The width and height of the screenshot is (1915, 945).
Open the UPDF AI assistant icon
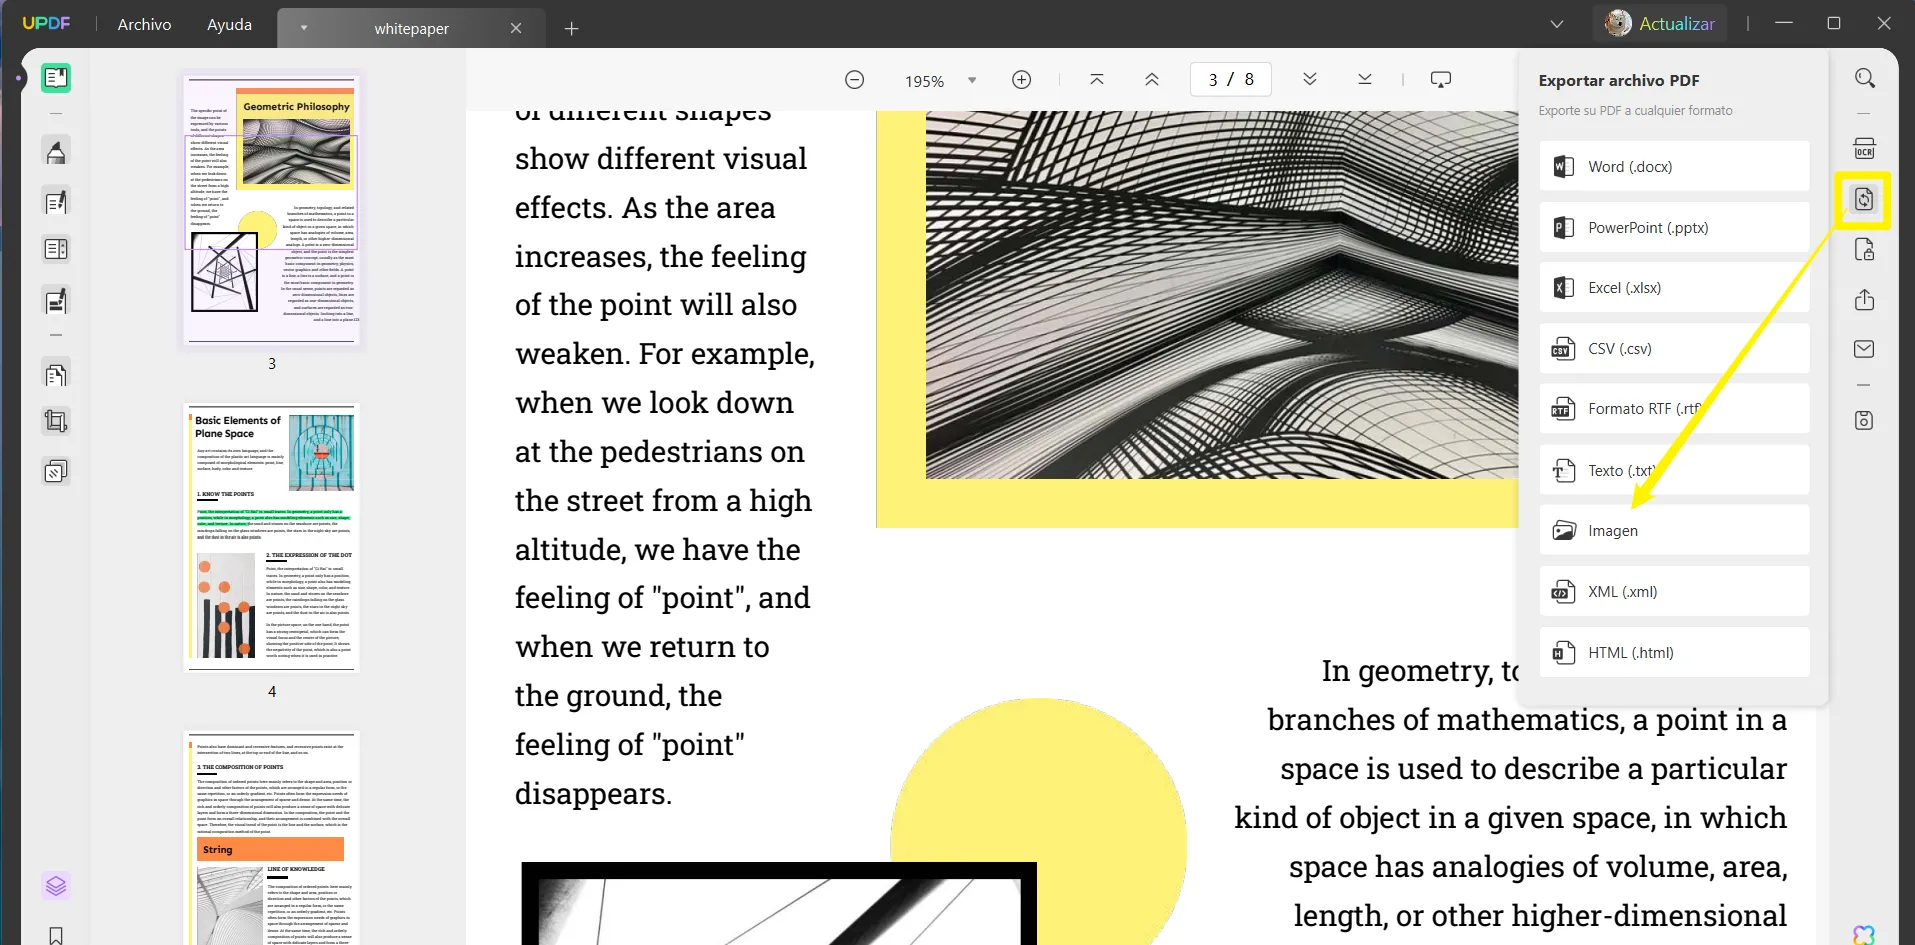pos(1864,935)
